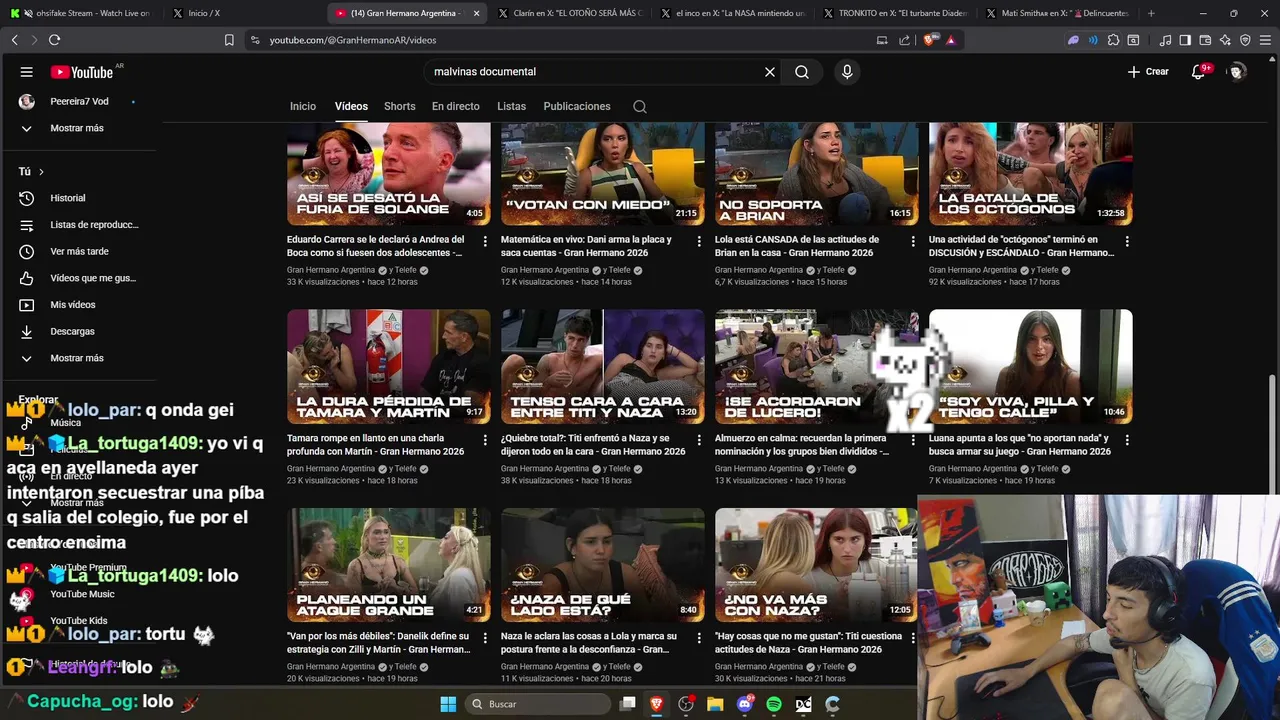Viewport: 1280px width, 720px height.
Task: Open browser extensions puzzle icon
Action: click(x=1113, y=40)
